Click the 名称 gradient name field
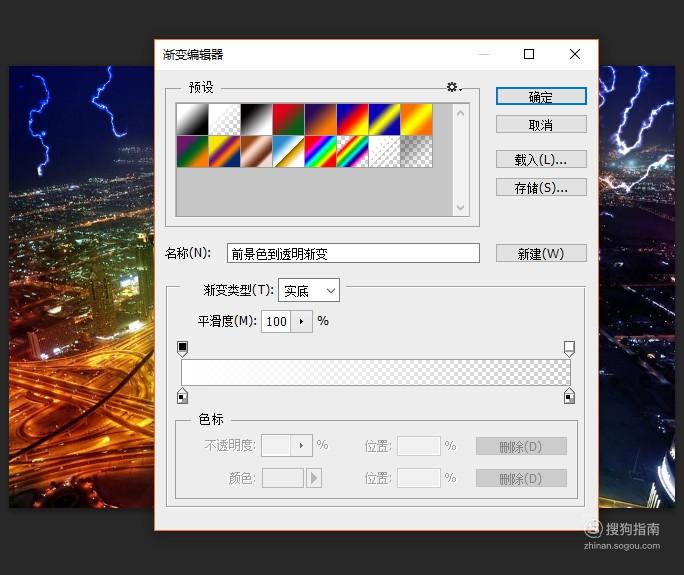 353,253
